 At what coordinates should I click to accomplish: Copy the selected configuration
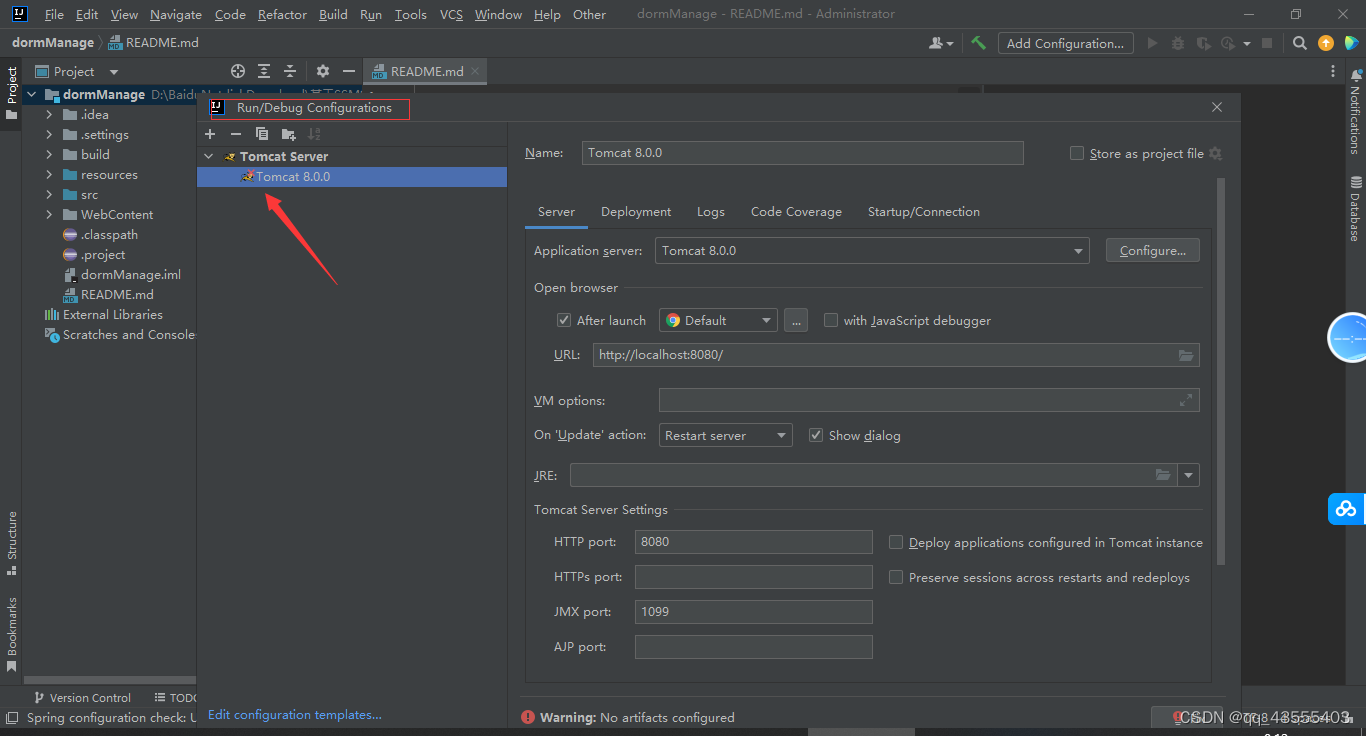pos(262,134)
